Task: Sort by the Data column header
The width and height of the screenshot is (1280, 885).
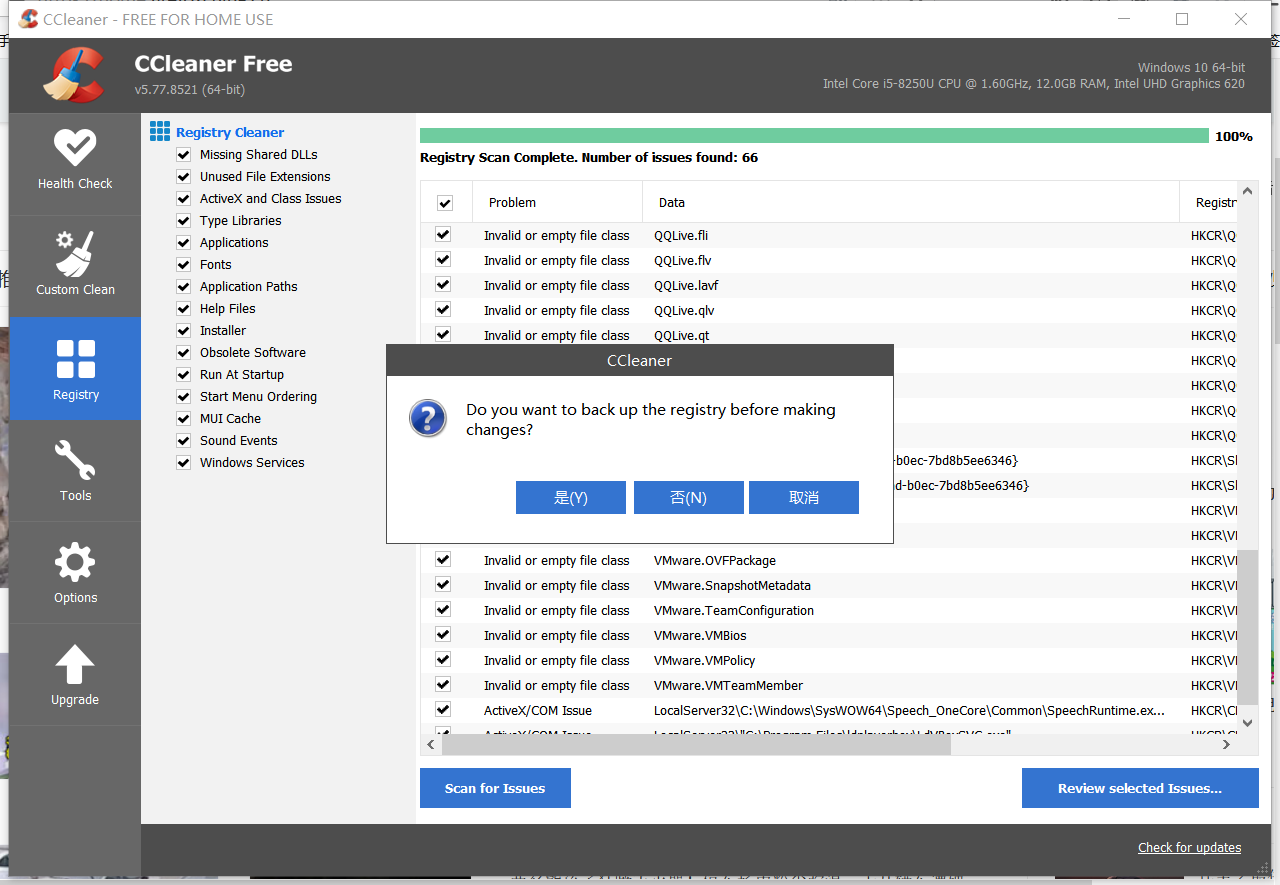Action: click(911, 202)
